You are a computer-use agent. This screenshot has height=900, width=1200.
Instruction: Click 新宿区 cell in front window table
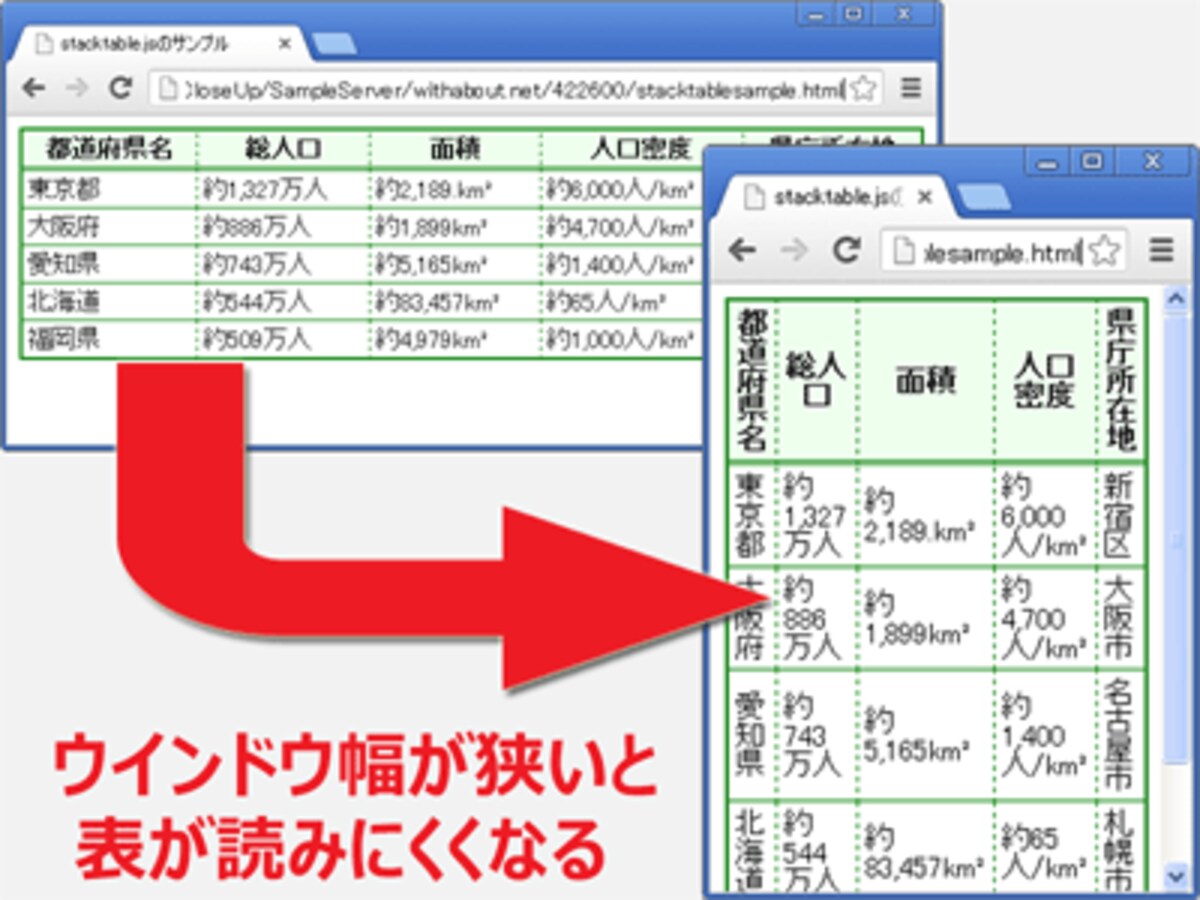tap(1121, 515)
